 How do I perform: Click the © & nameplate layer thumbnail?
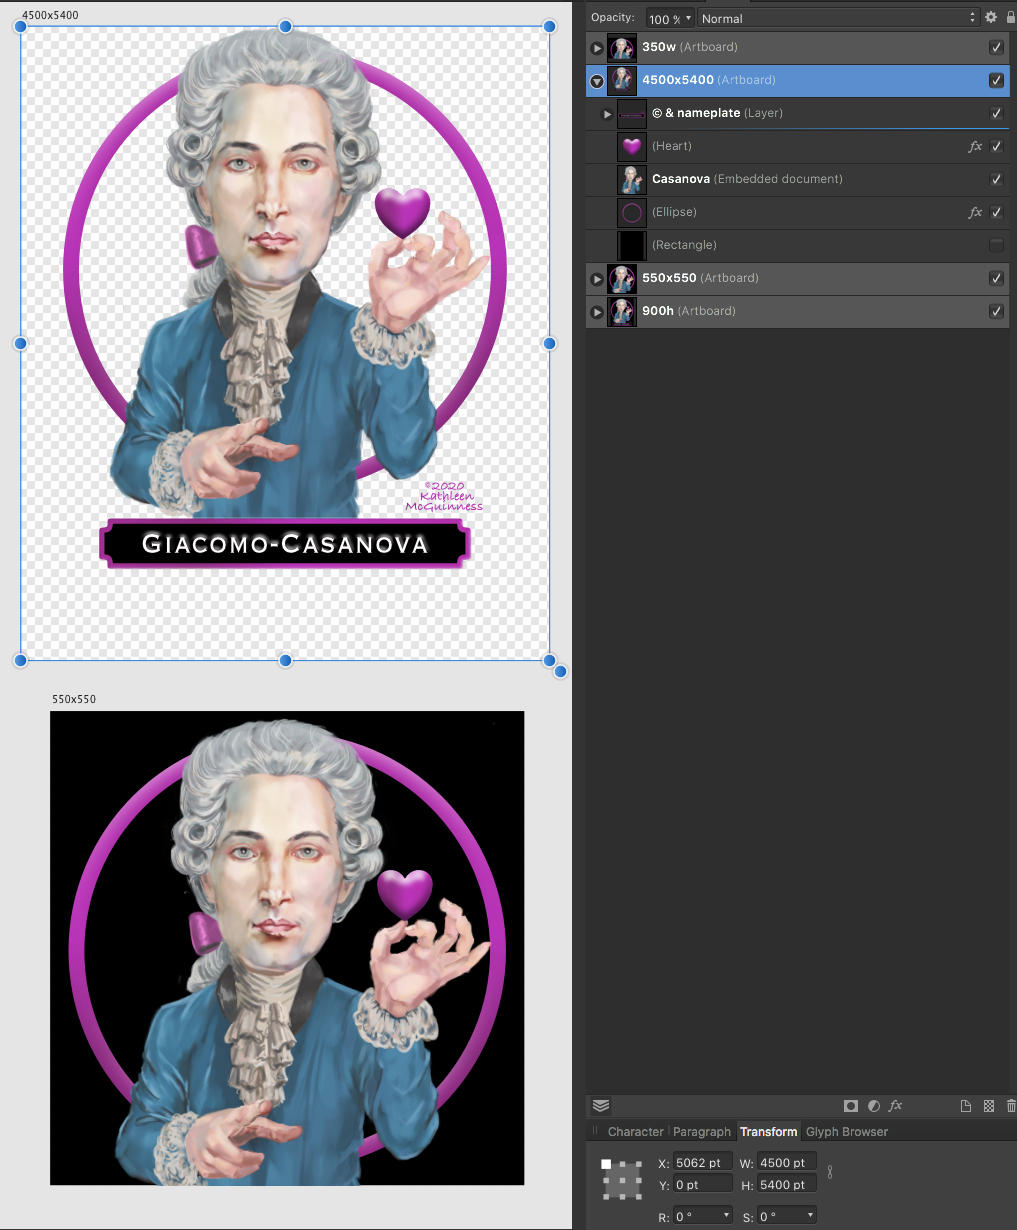click(x=632, y=113)
